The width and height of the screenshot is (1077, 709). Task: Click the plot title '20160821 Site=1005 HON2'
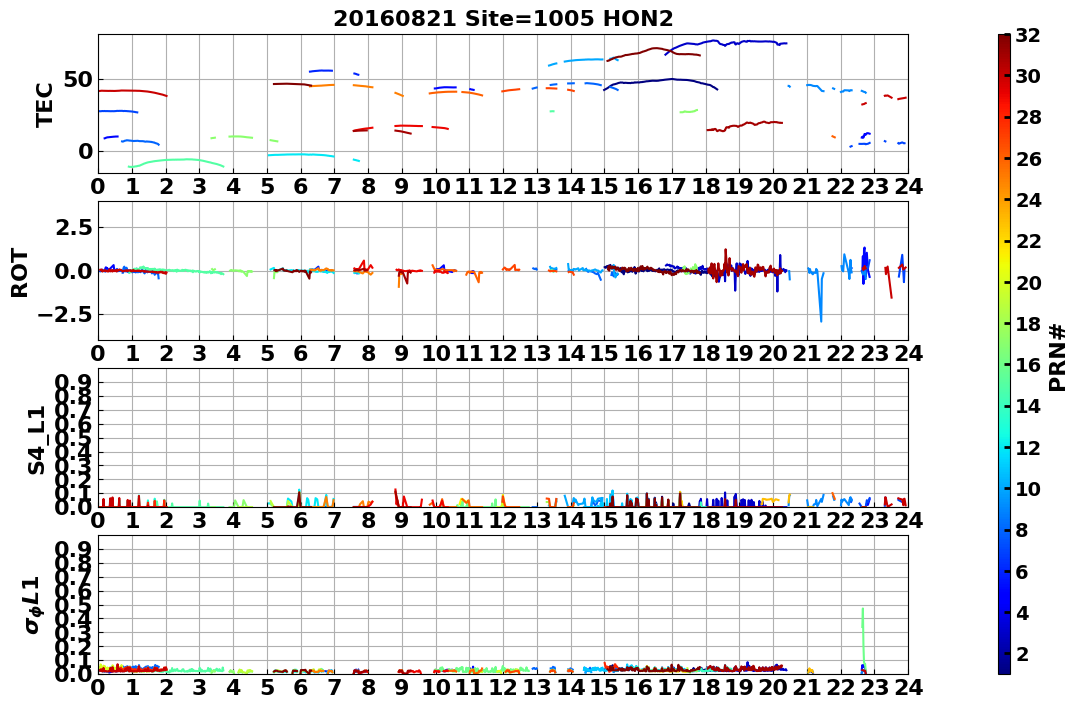503,19
